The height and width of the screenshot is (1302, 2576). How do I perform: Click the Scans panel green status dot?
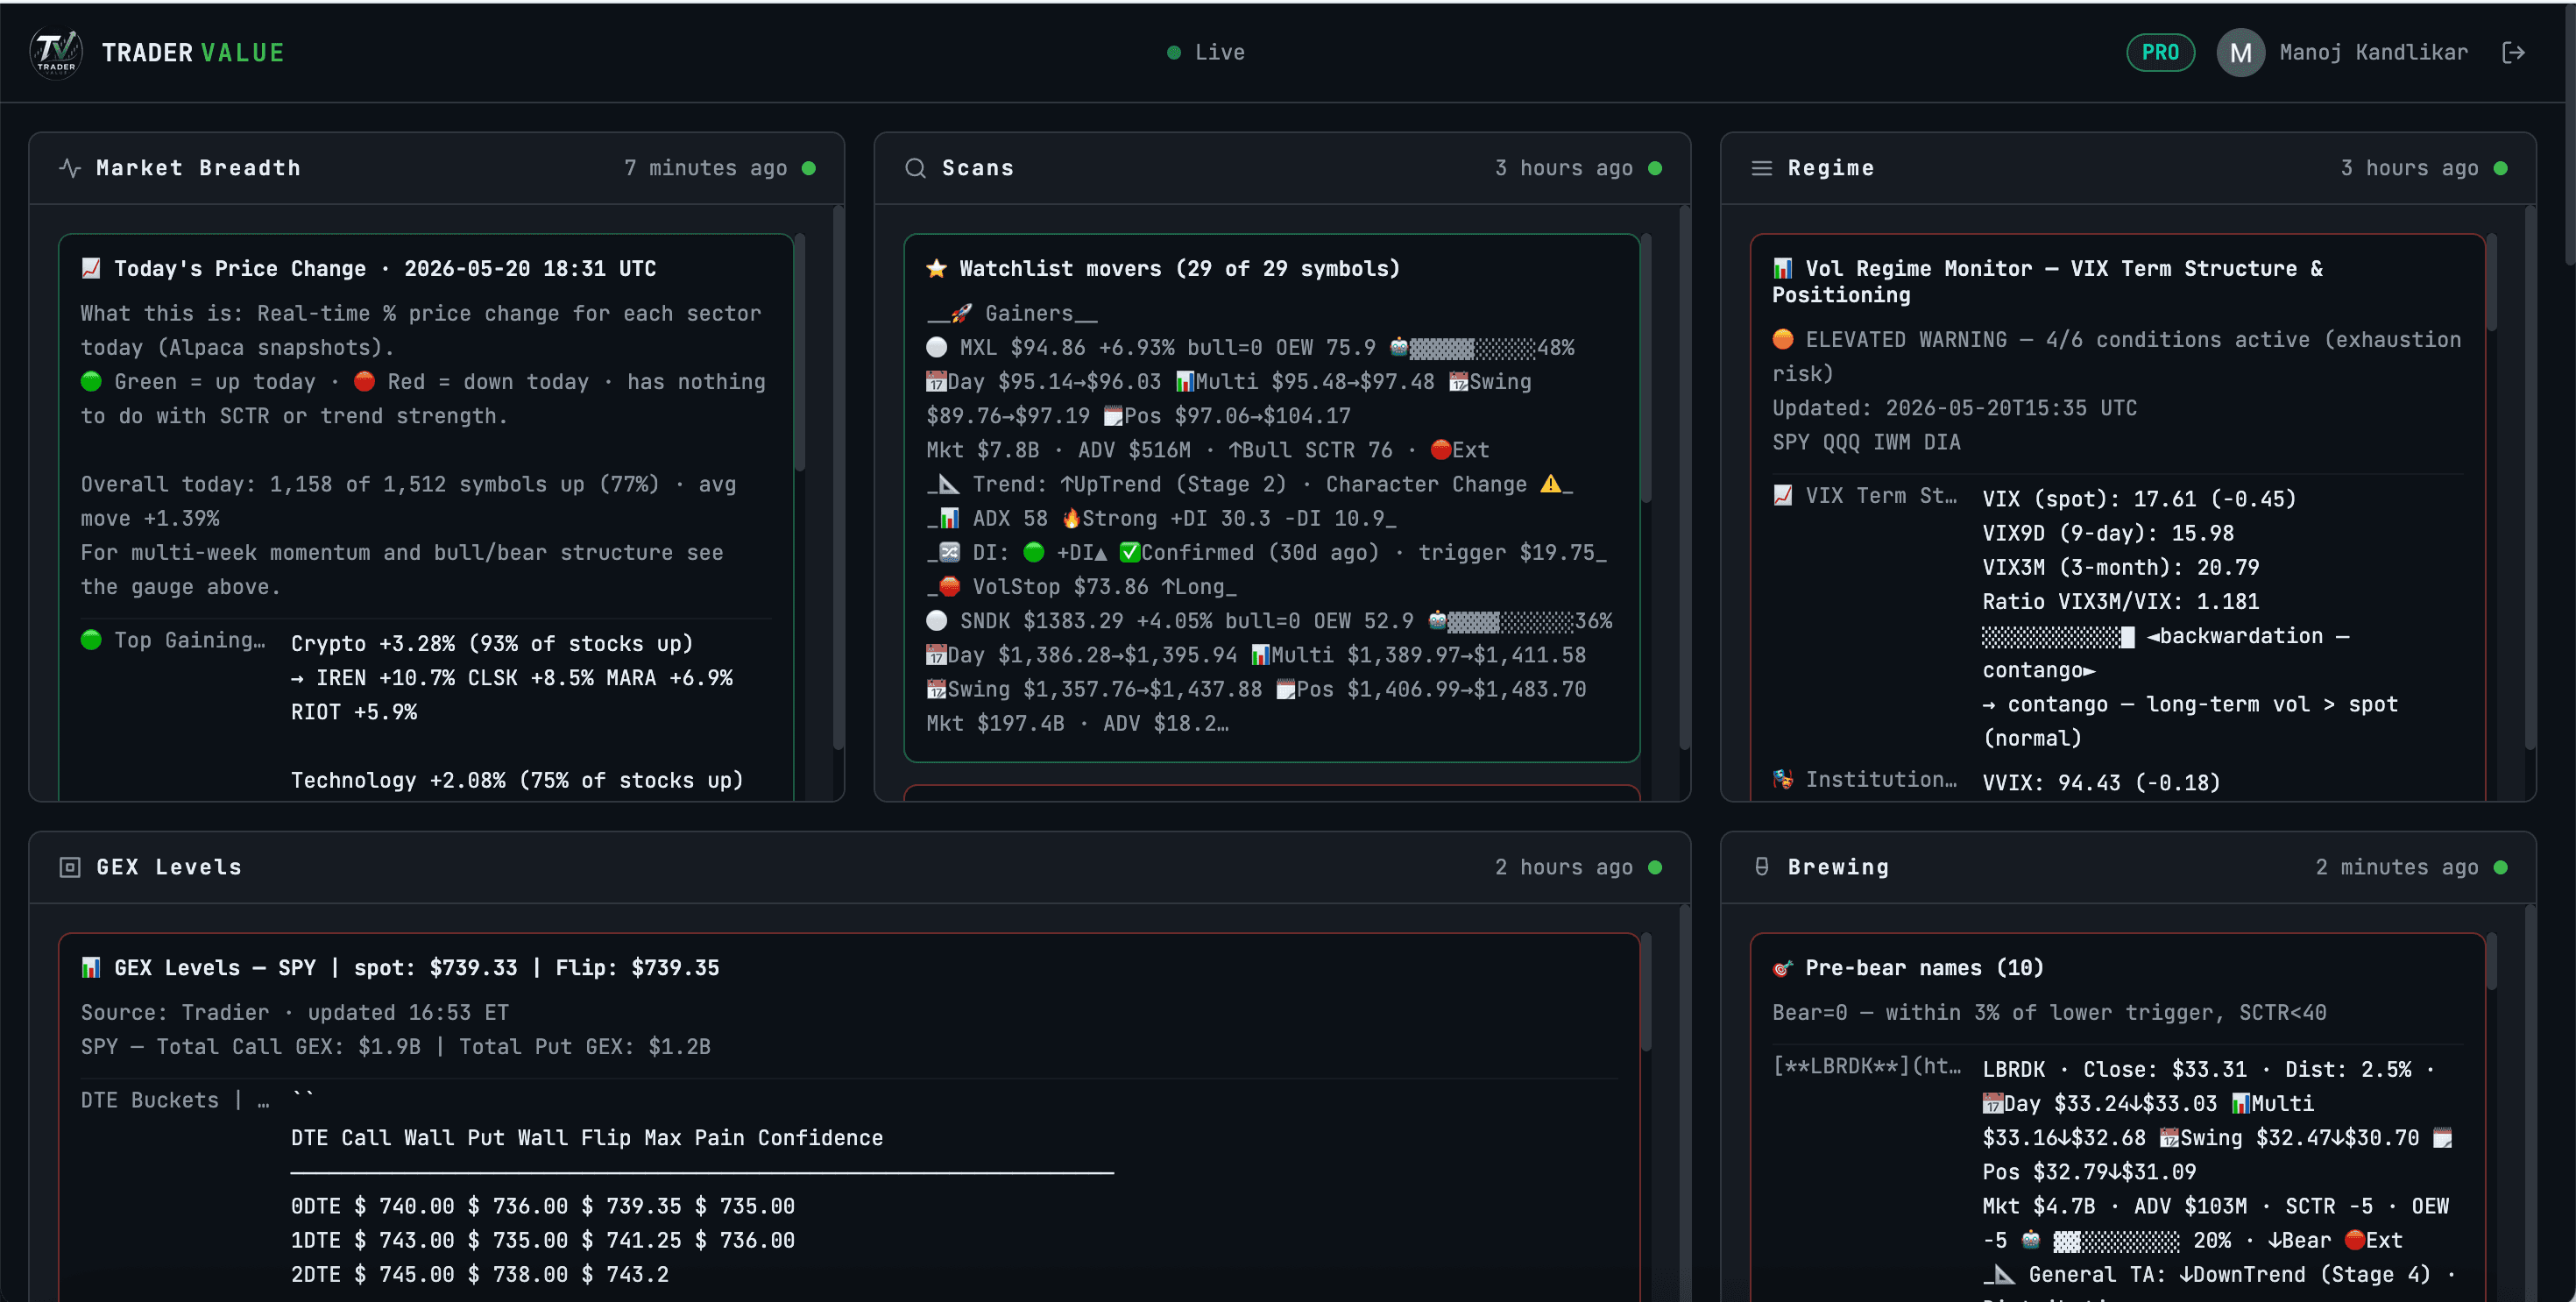tap(1655, 168)
